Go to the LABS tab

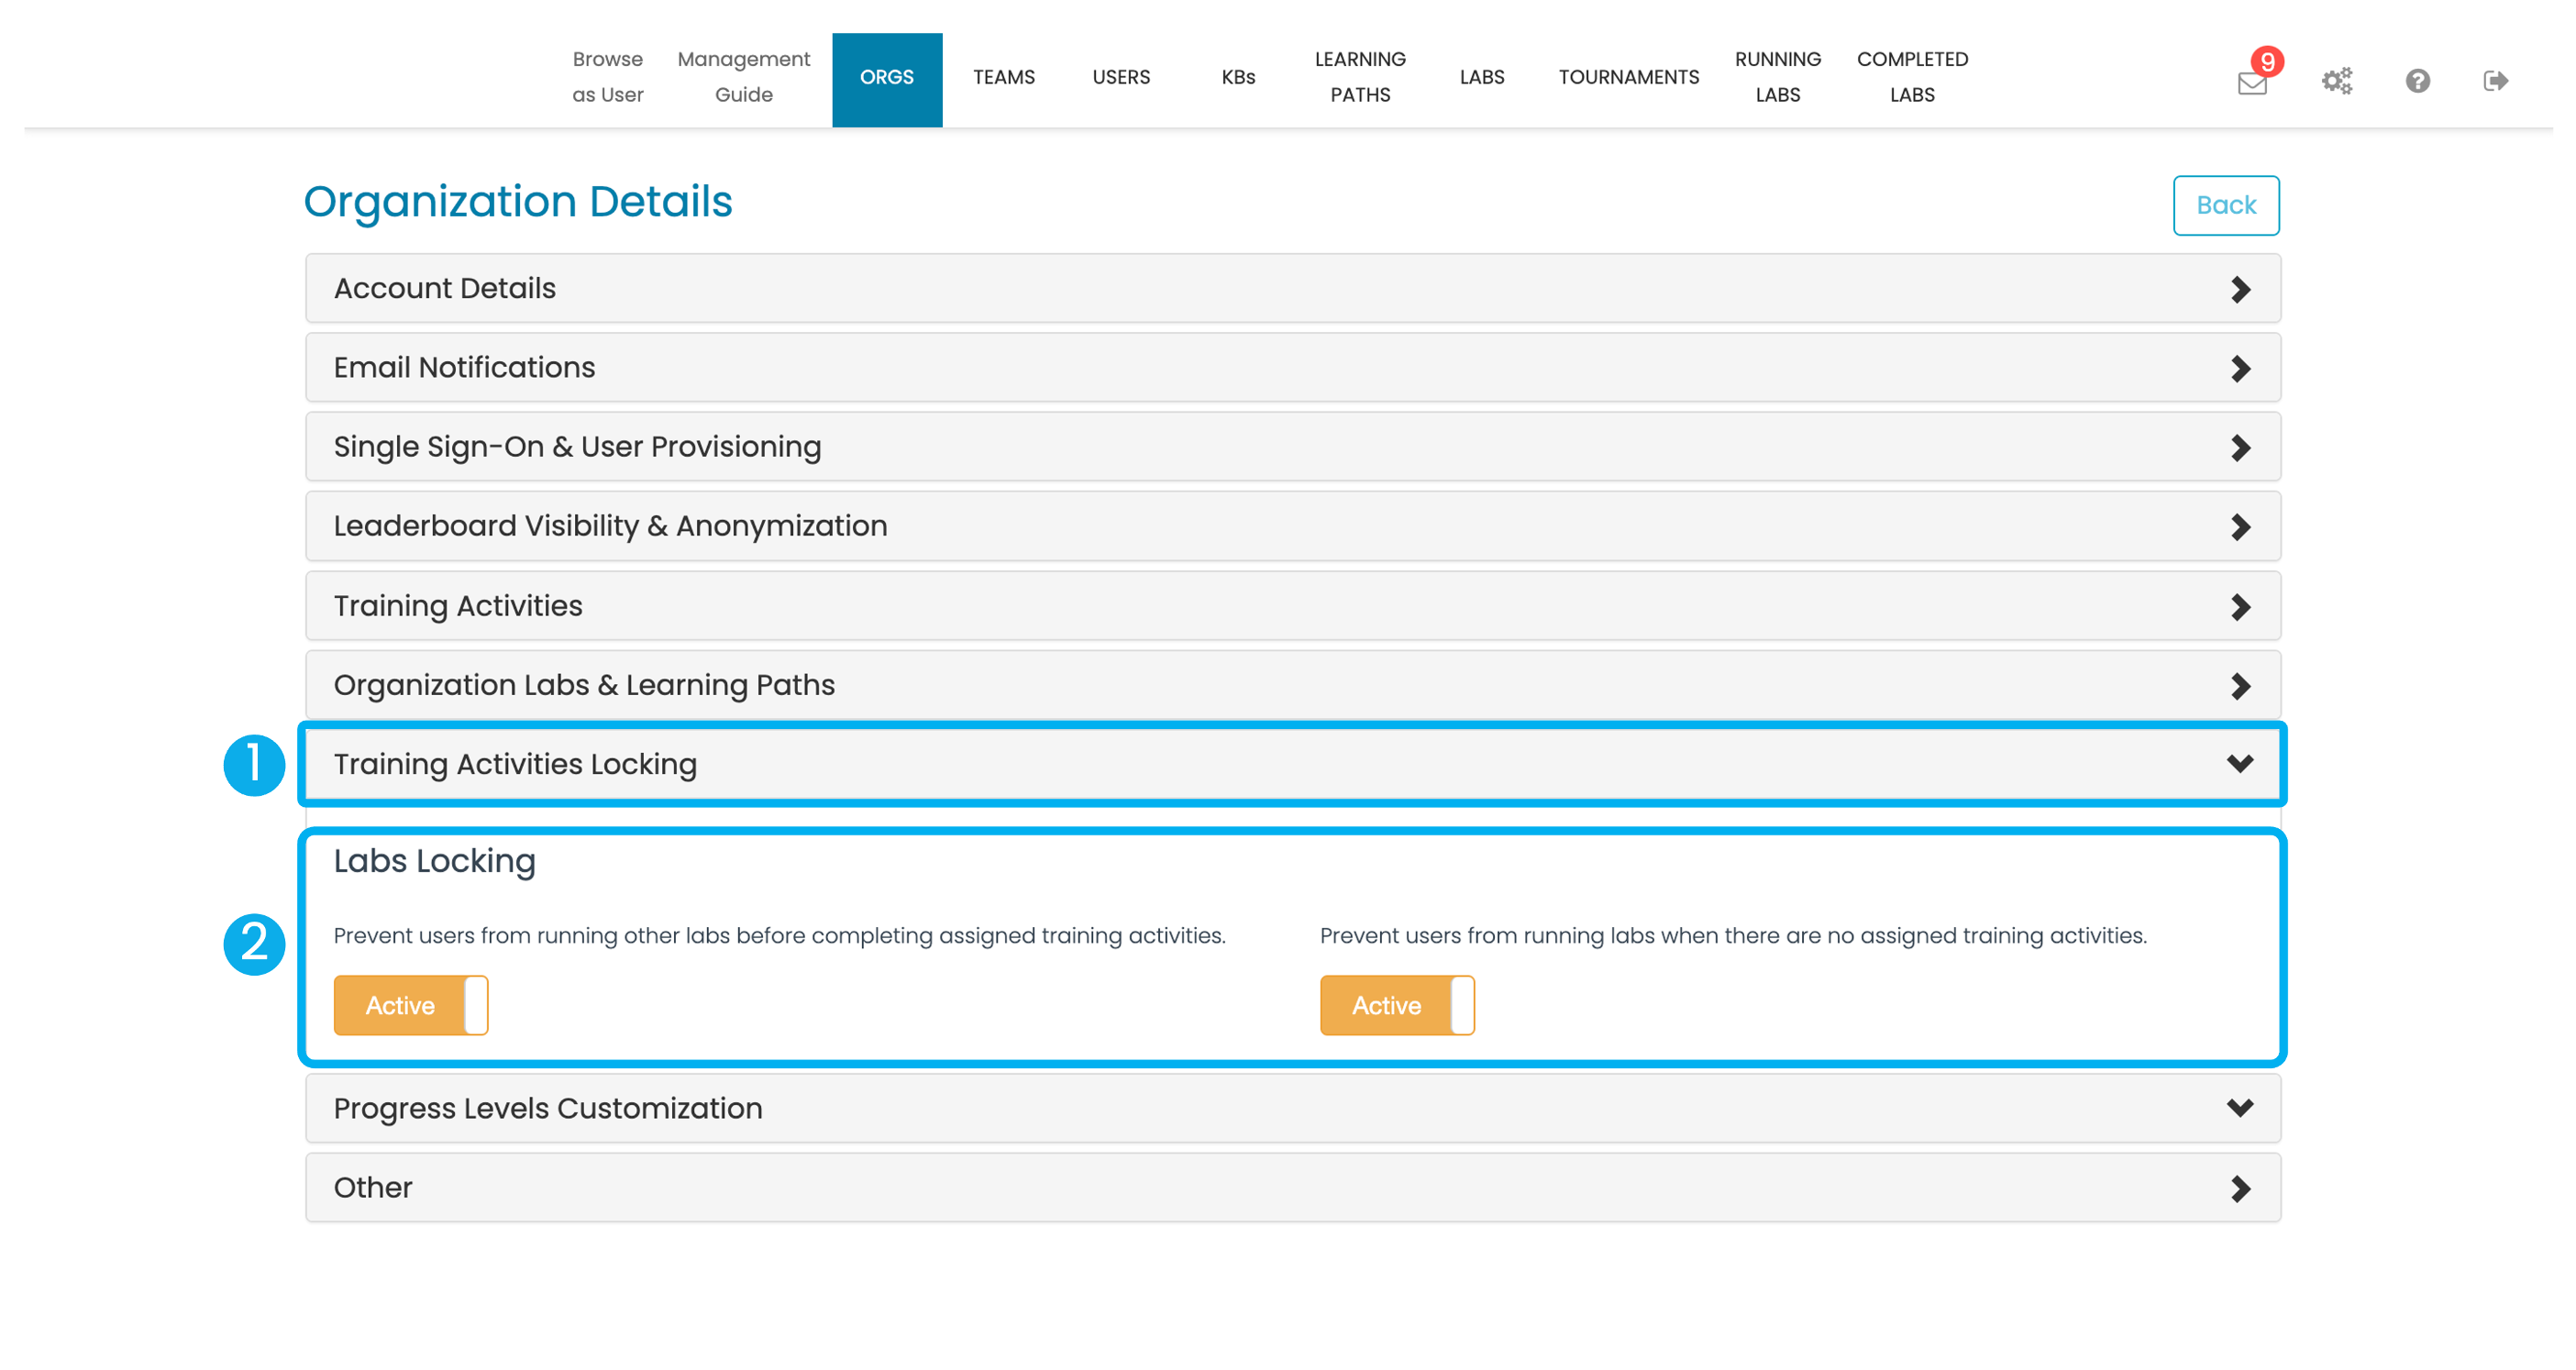tap(1481, 78)
